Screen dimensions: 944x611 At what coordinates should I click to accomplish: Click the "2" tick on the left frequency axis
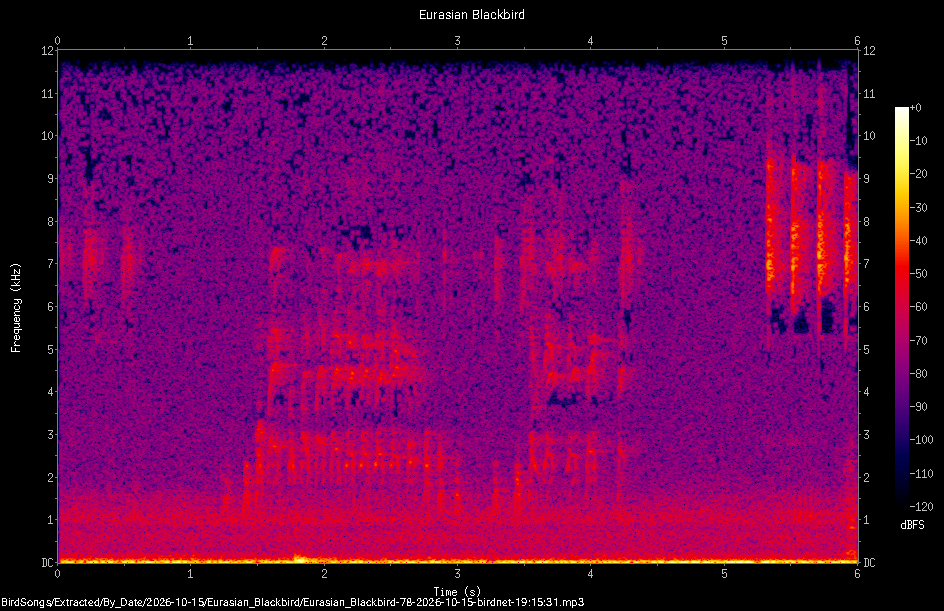[x=50, y=477]
